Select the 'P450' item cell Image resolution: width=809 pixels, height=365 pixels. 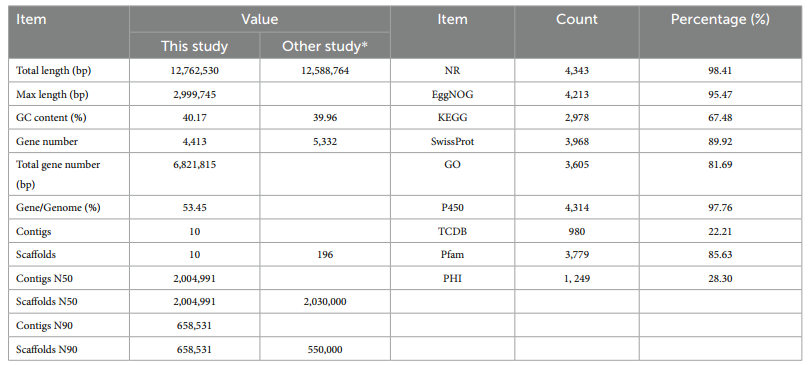click(452, 208)
